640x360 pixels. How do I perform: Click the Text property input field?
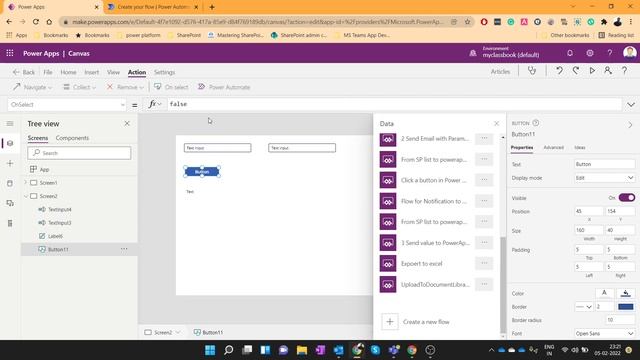(604, 164)
